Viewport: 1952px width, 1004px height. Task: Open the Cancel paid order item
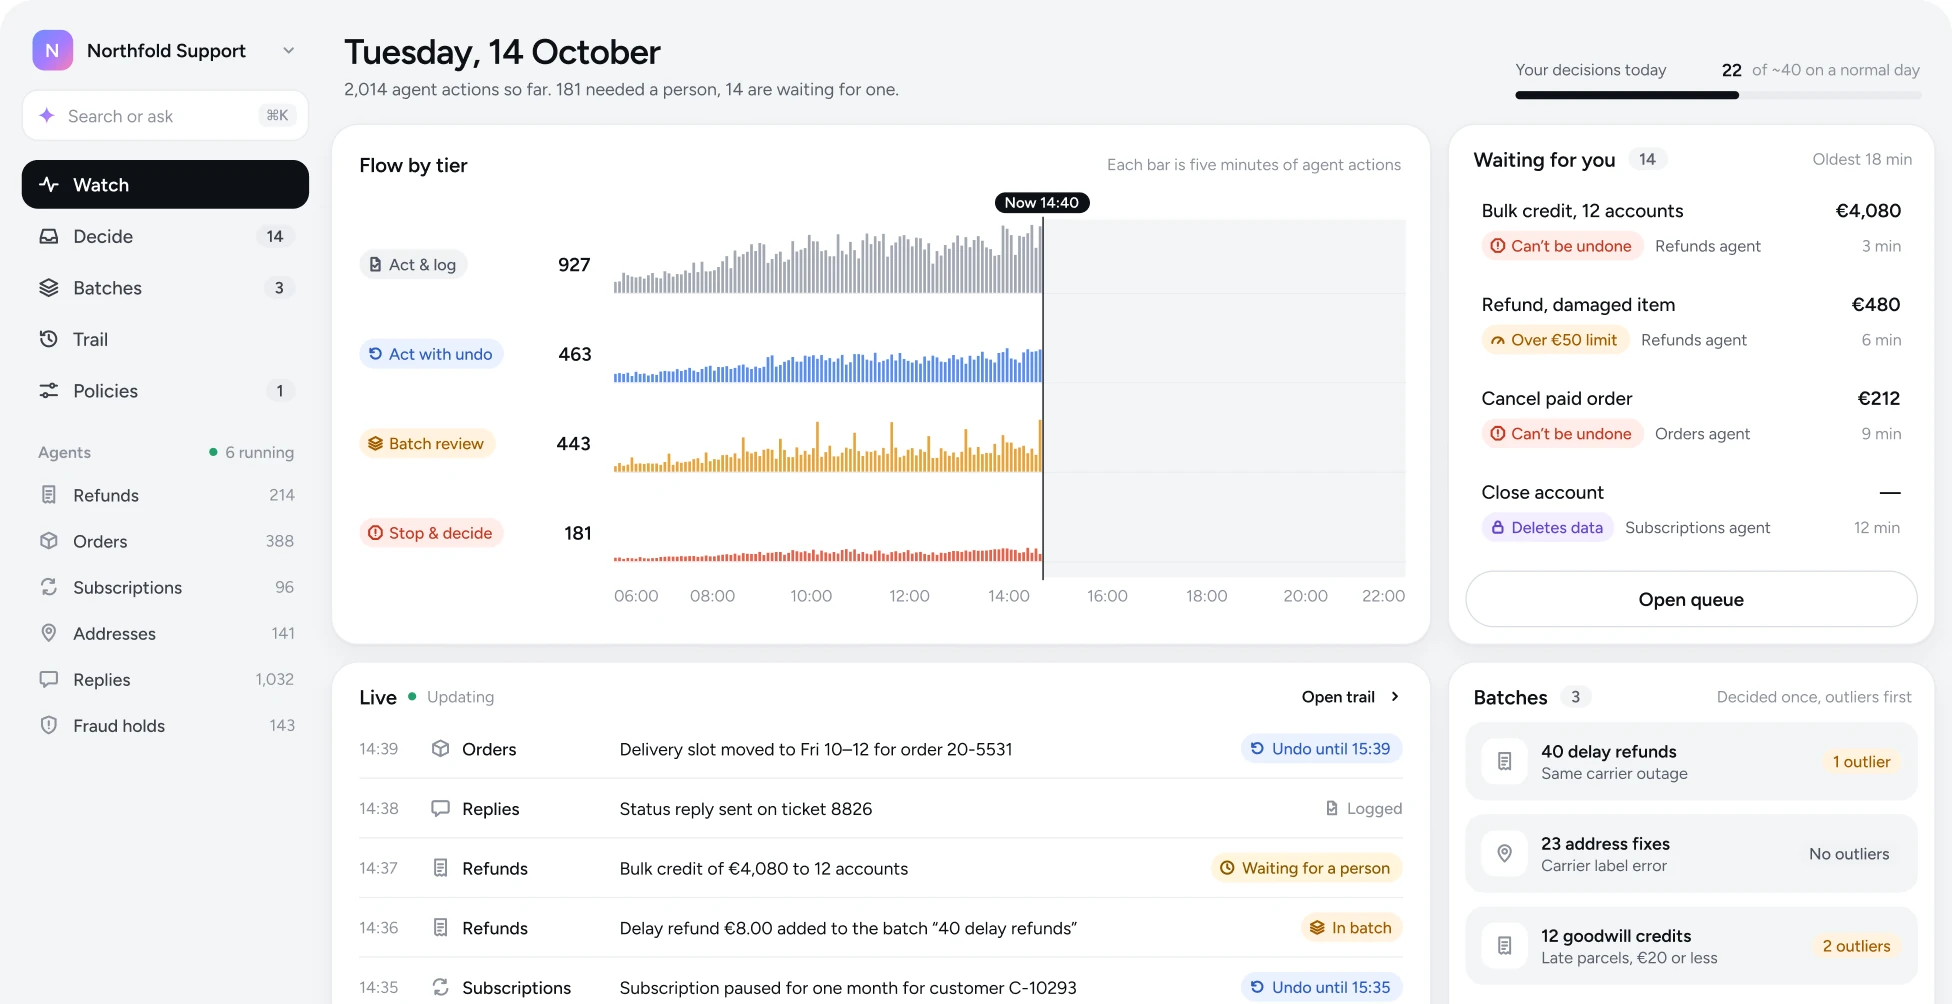click(1691, 416)
